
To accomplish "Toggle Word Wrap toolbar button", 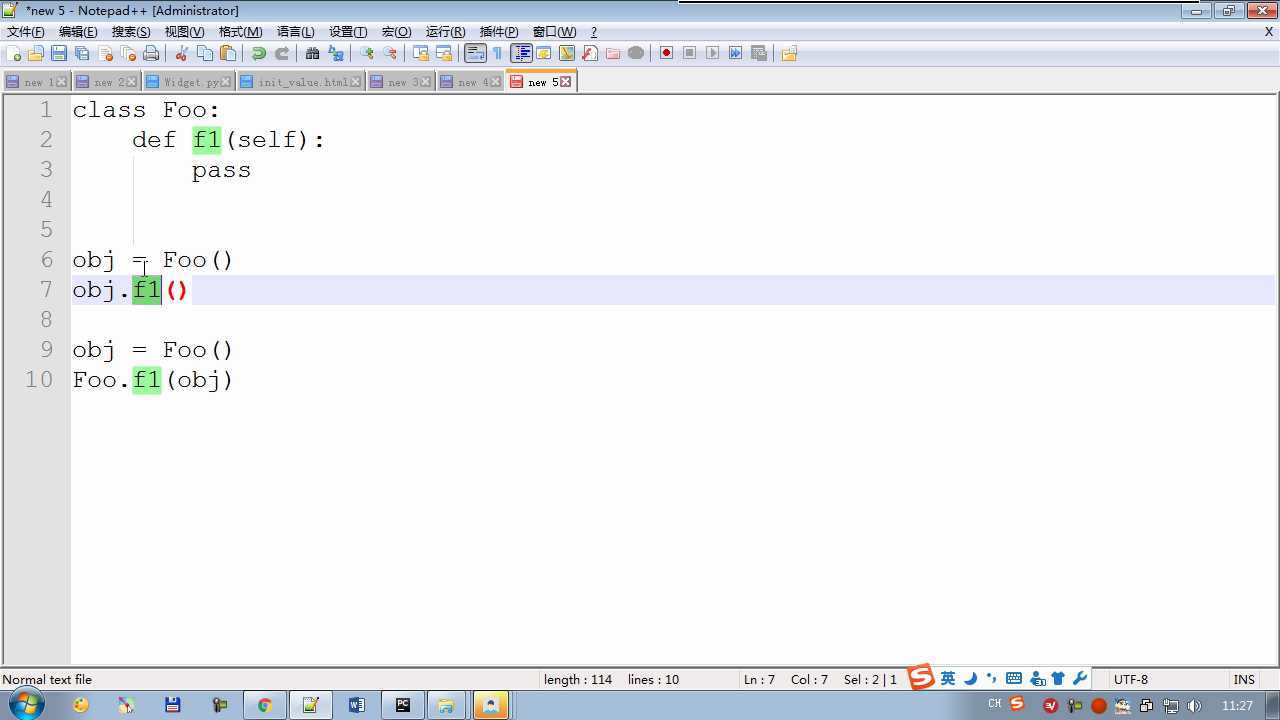I will pos(475,53).
